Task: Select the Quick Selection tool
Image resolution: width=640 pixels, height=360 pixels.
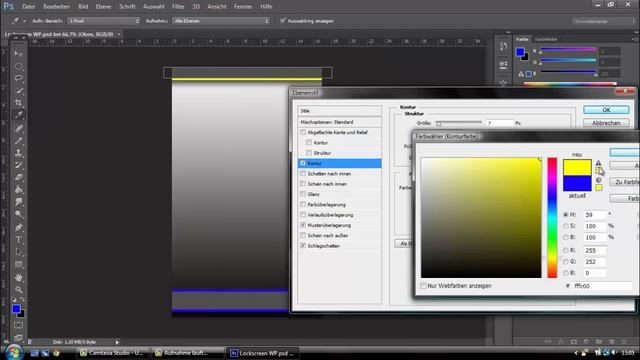Action: pyautogui.click(x=19, y=91)
